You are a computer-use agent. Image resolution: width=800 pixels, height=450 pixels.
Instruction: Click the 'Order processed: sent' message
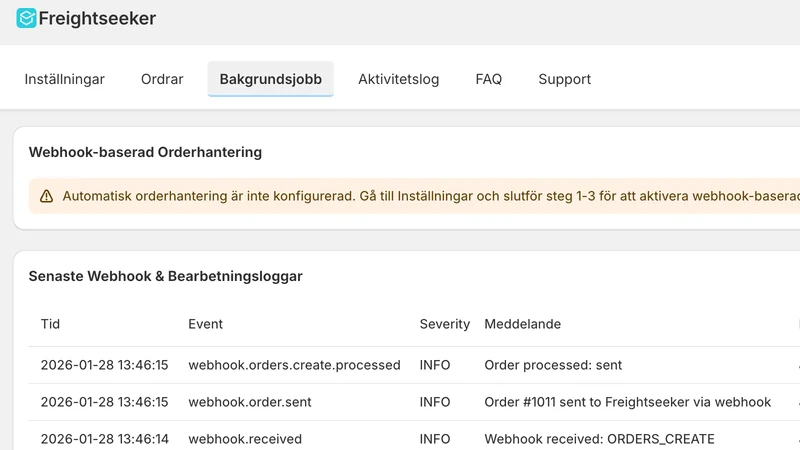tap(553, 365)
